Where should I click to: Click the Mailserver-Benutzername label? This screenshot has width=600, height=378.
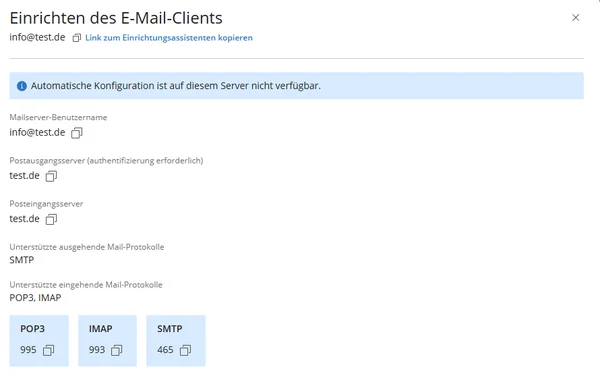click(58, 117)
